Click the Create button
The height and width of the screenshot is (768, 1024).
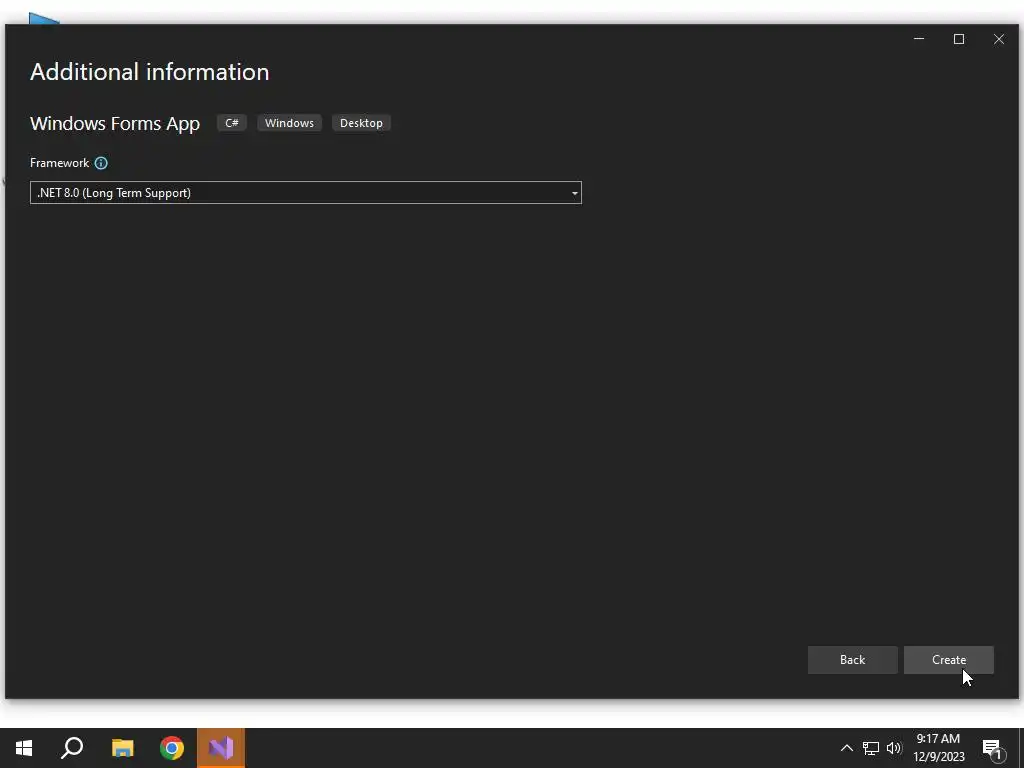[948, 660]
